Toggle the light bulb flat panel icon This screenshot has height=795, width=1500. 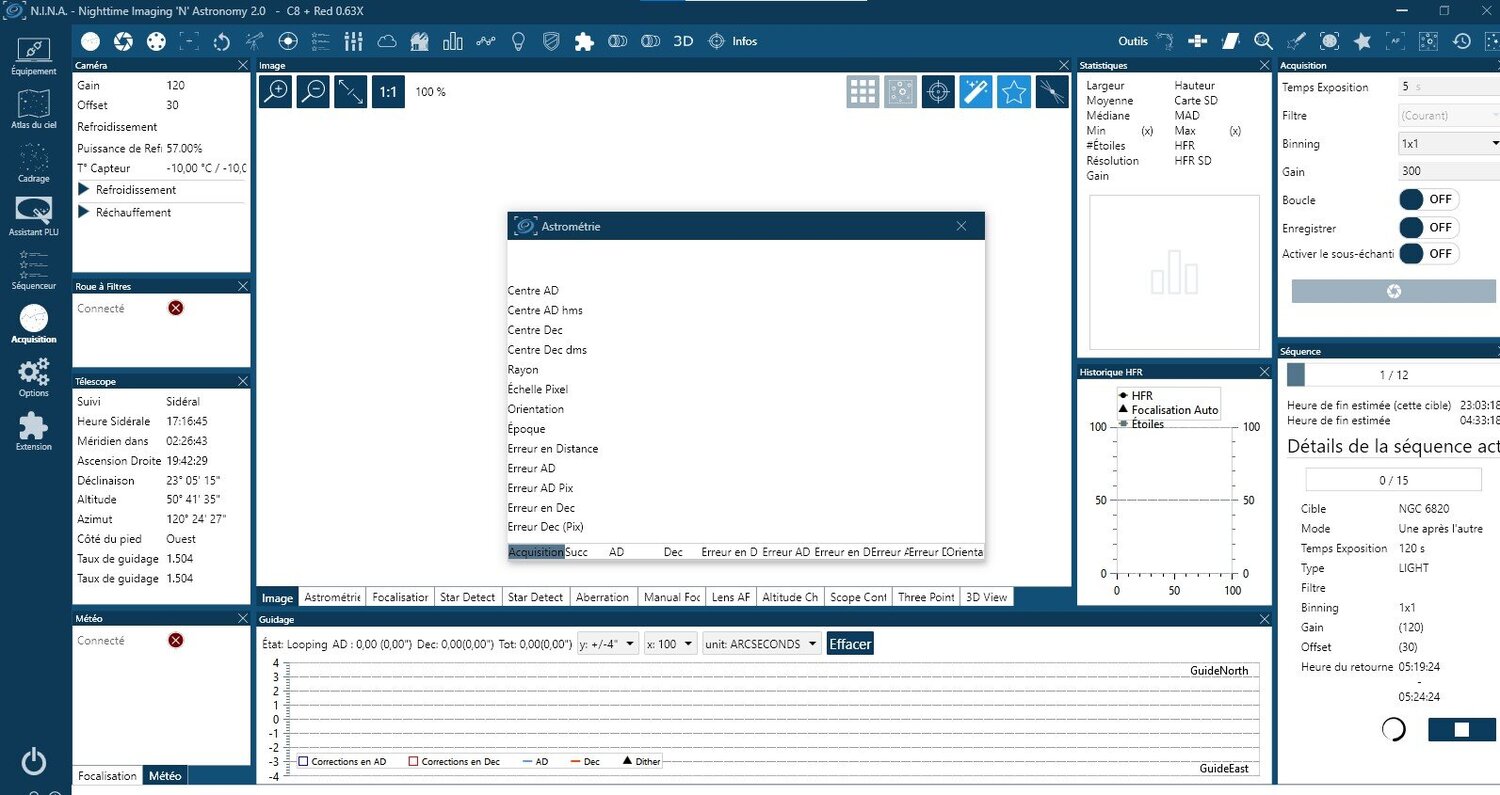[x=519, y=41]
